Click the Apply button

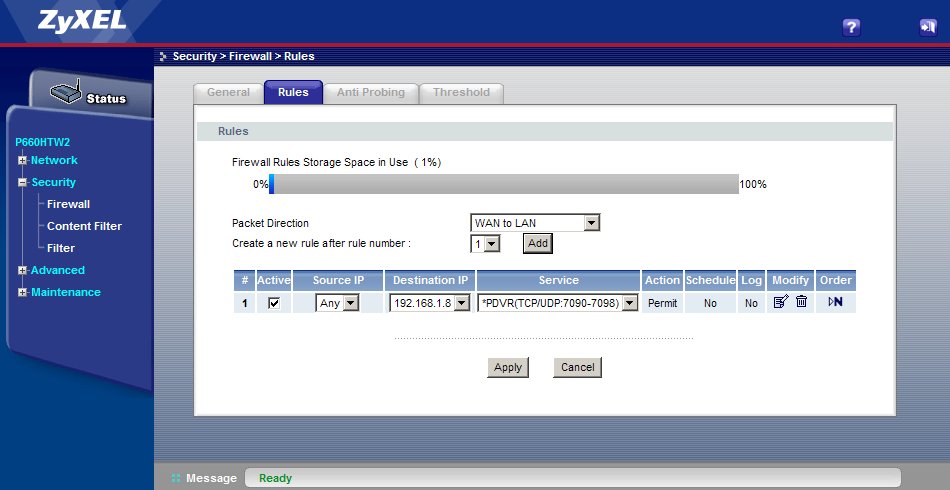point(508,367)
